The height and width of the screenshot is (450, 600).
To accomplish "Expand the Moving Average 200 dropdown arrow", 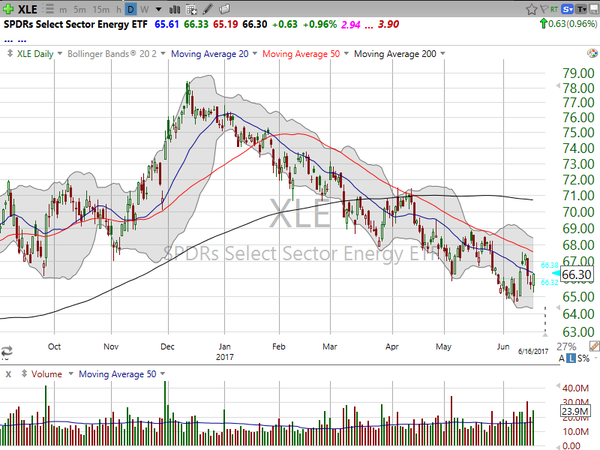I will point(443,54).
